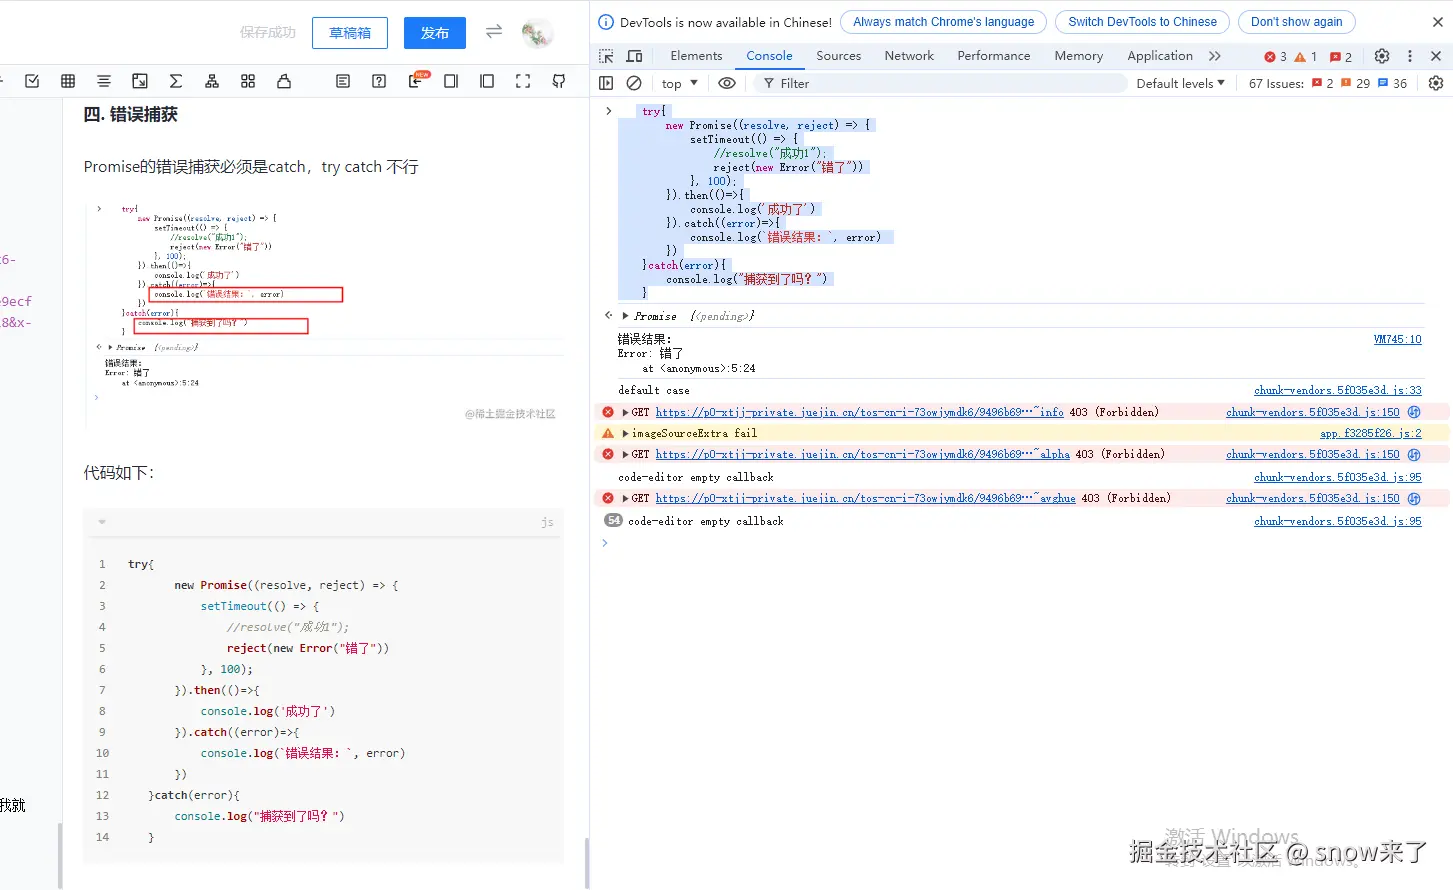Viewport: 1453px width, 890px height.
Task: Toggle fullscreen editor mode
Action: tap(523, 81)
